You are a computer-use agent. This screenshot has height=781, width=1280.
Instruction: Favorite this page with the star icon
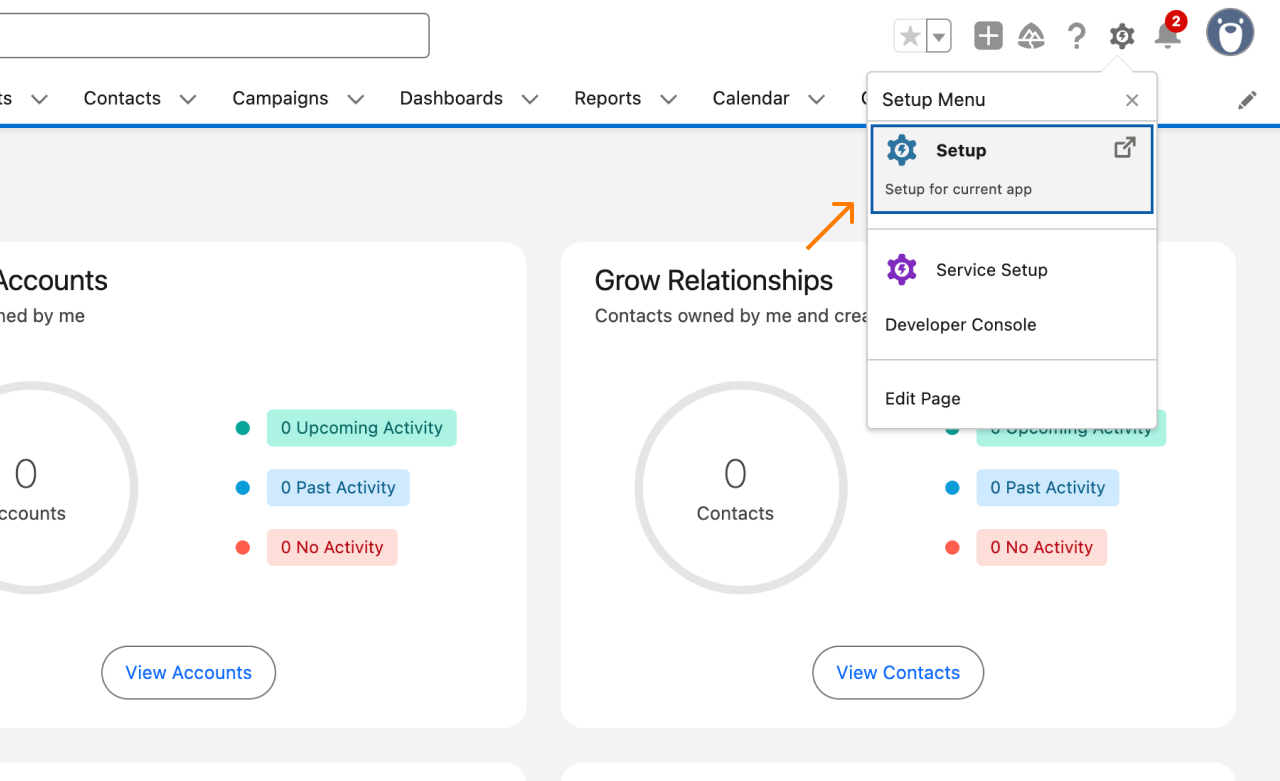(910, 37)
